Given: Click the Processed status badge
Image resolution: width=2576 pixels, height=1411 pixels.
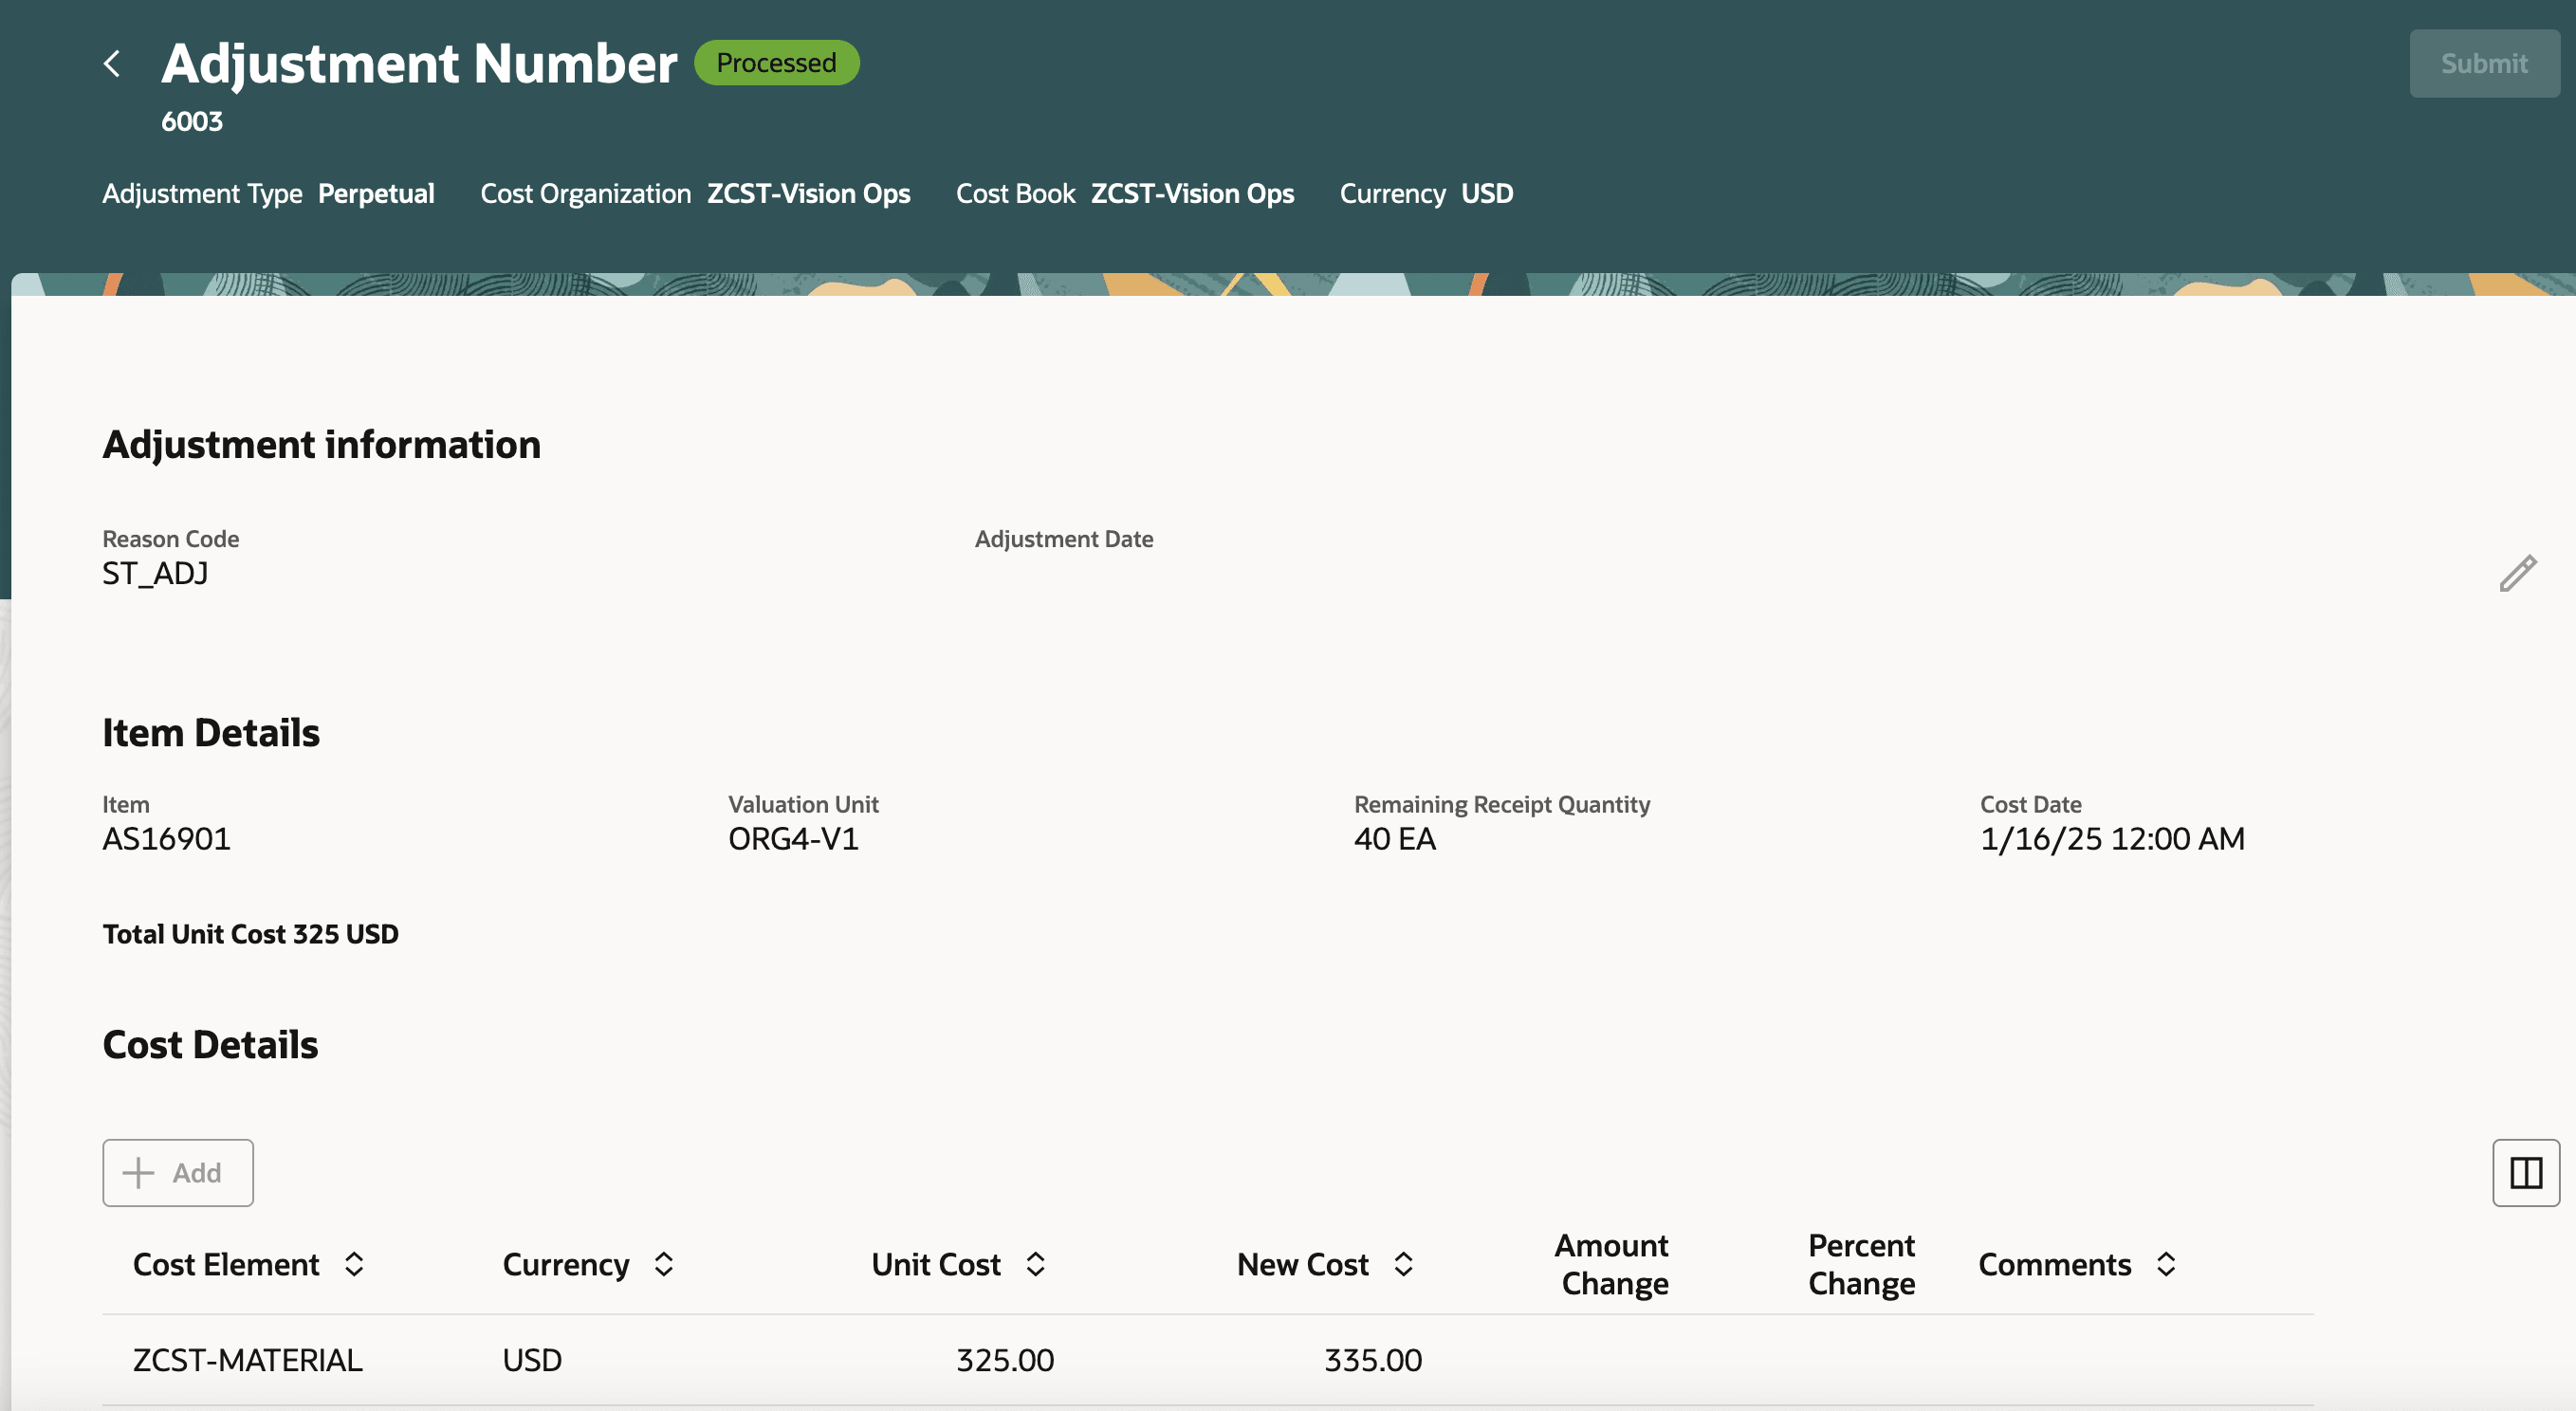Looking at the screenshot, I should [x=776, y=63].
